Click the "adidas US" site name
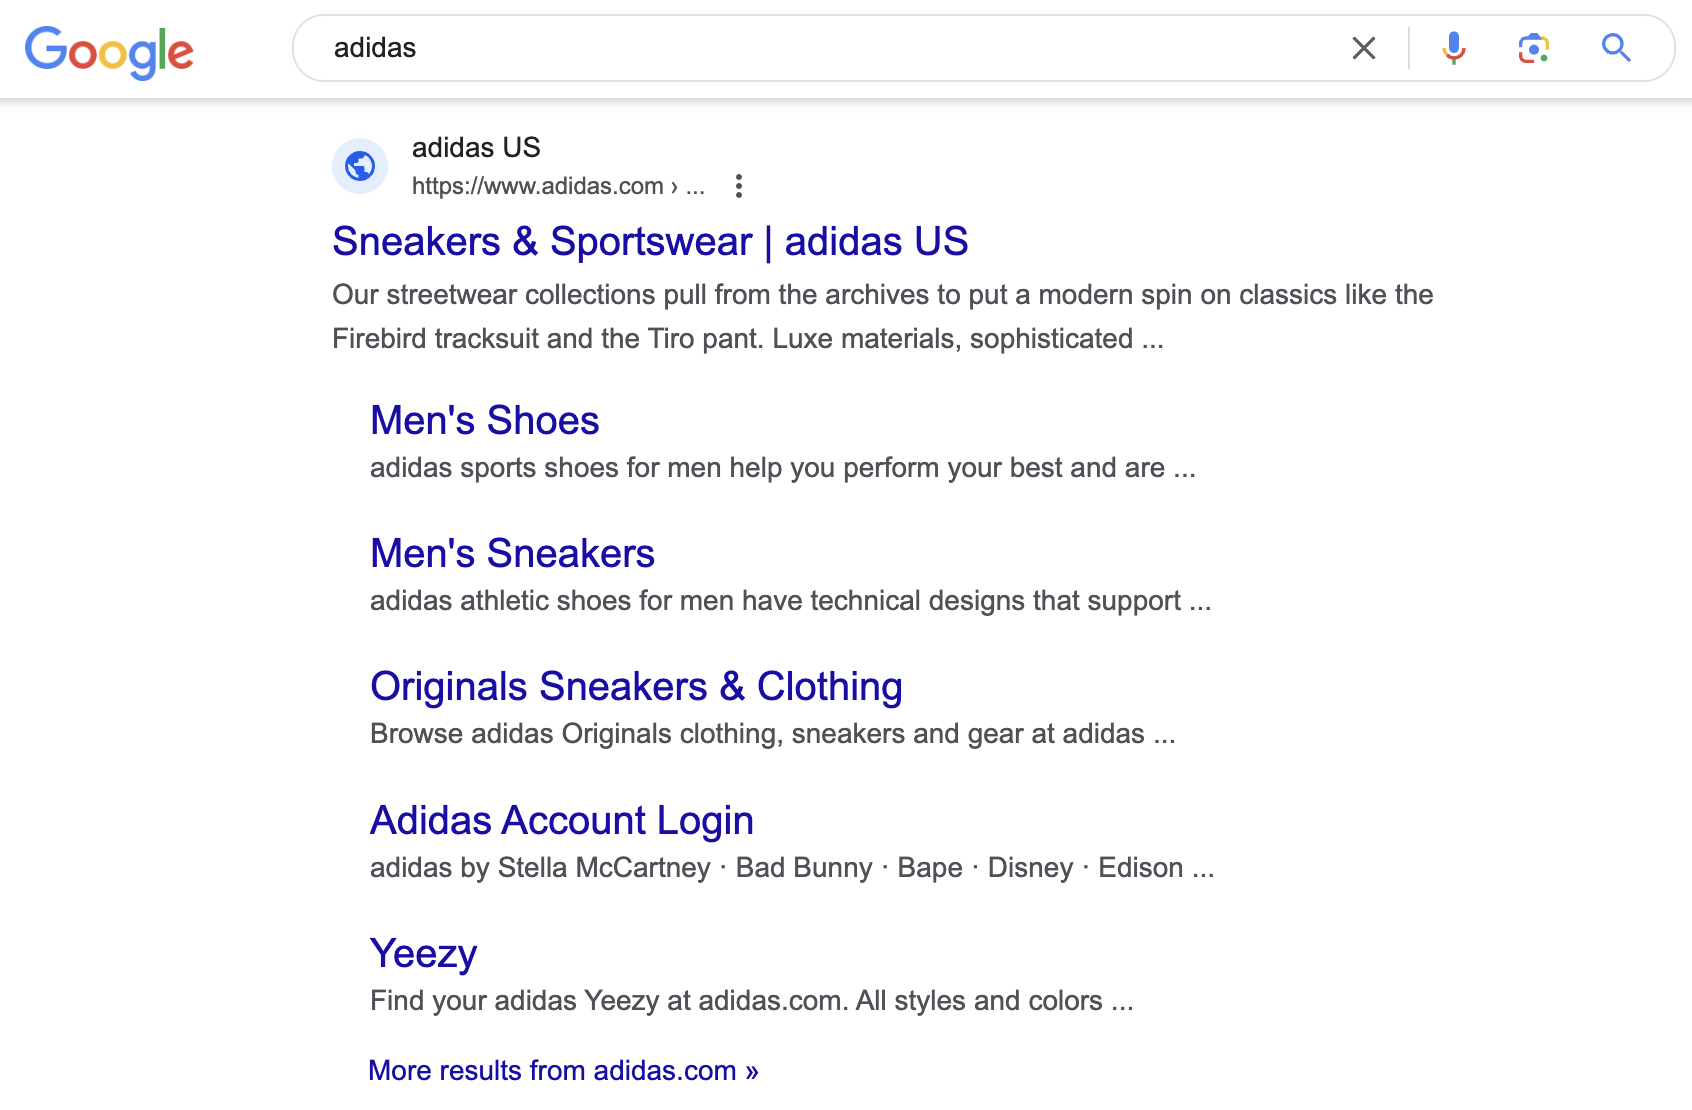The image size is (1692, 1110). (x=476, y=148)
